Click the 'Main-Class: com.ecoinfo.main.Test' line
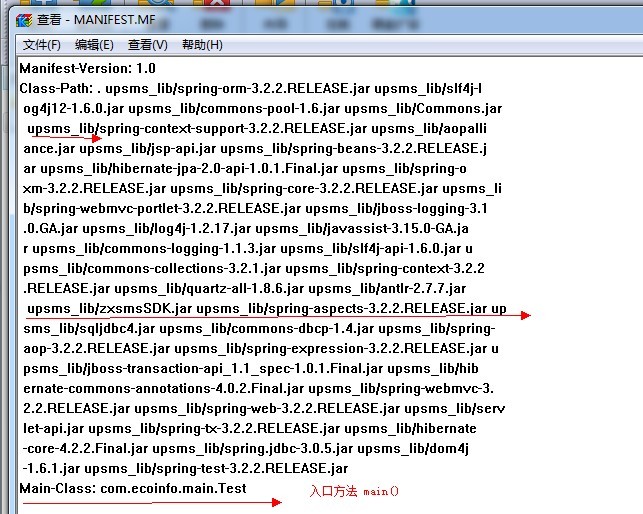 133,489
